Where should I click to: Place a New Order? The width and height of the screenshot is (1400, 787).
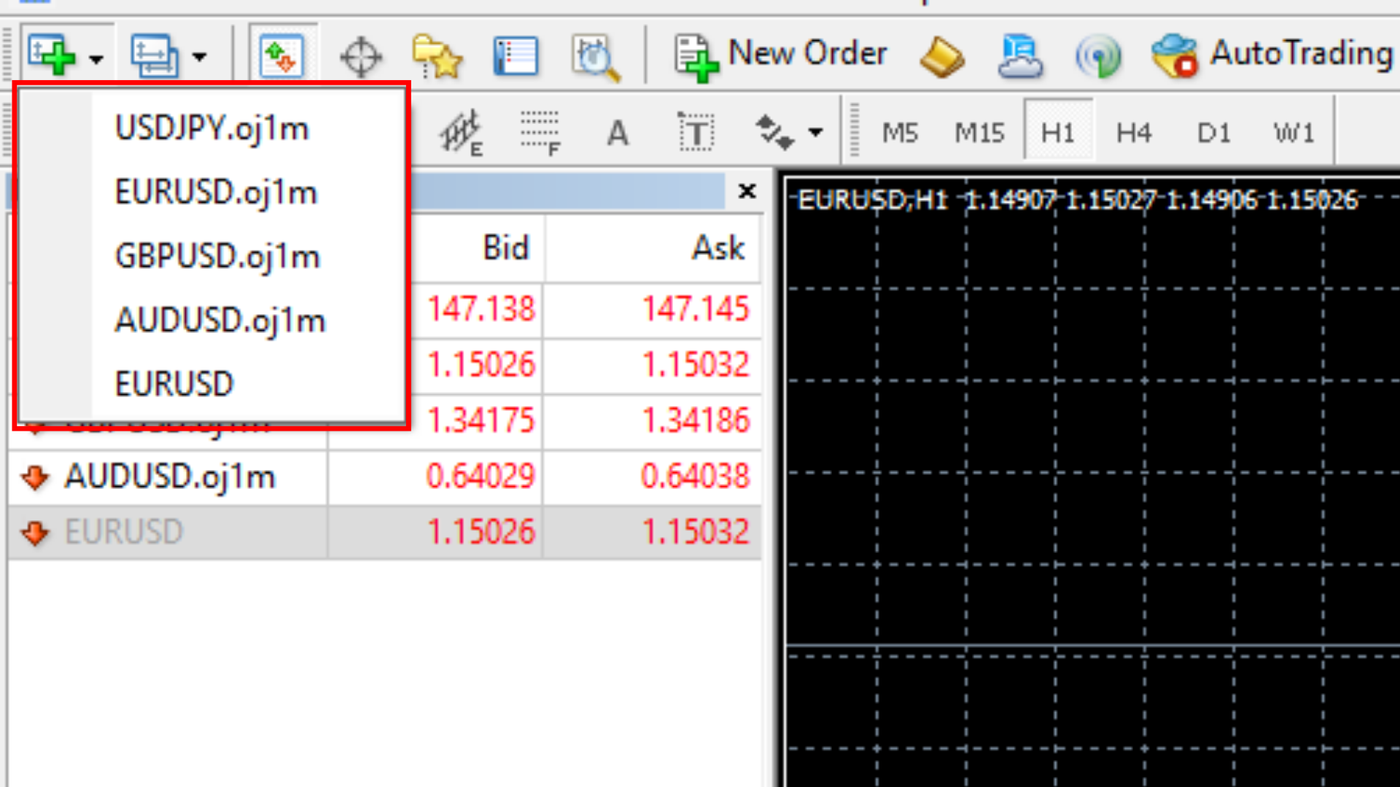pyautogui.click(x=783, y=52)
